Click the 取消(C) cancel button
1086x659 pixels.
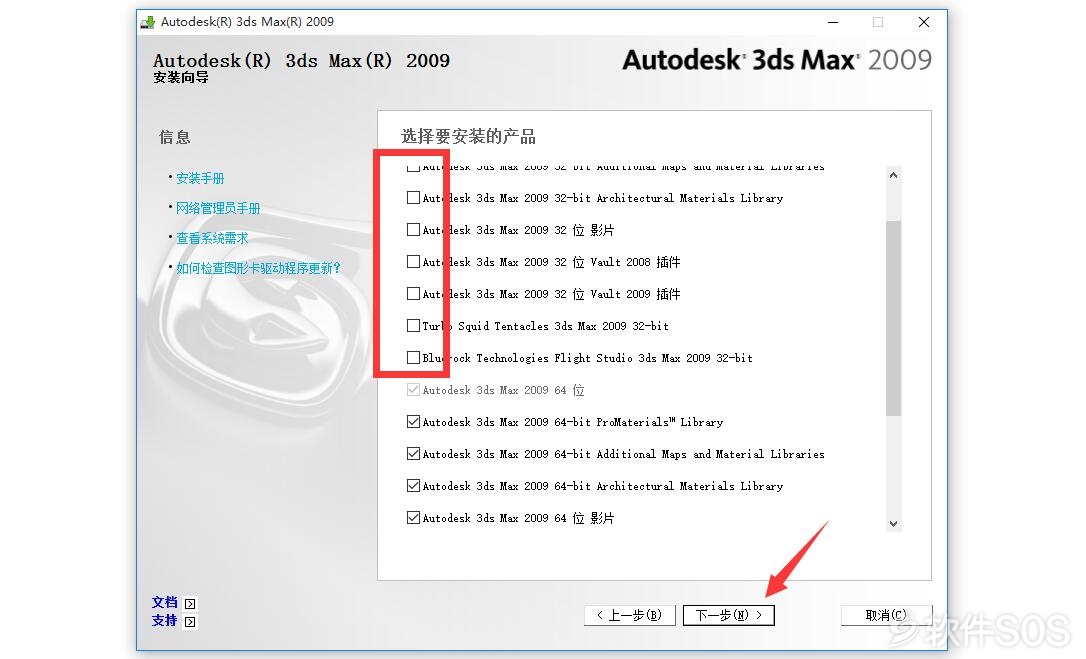click(886, 615)
